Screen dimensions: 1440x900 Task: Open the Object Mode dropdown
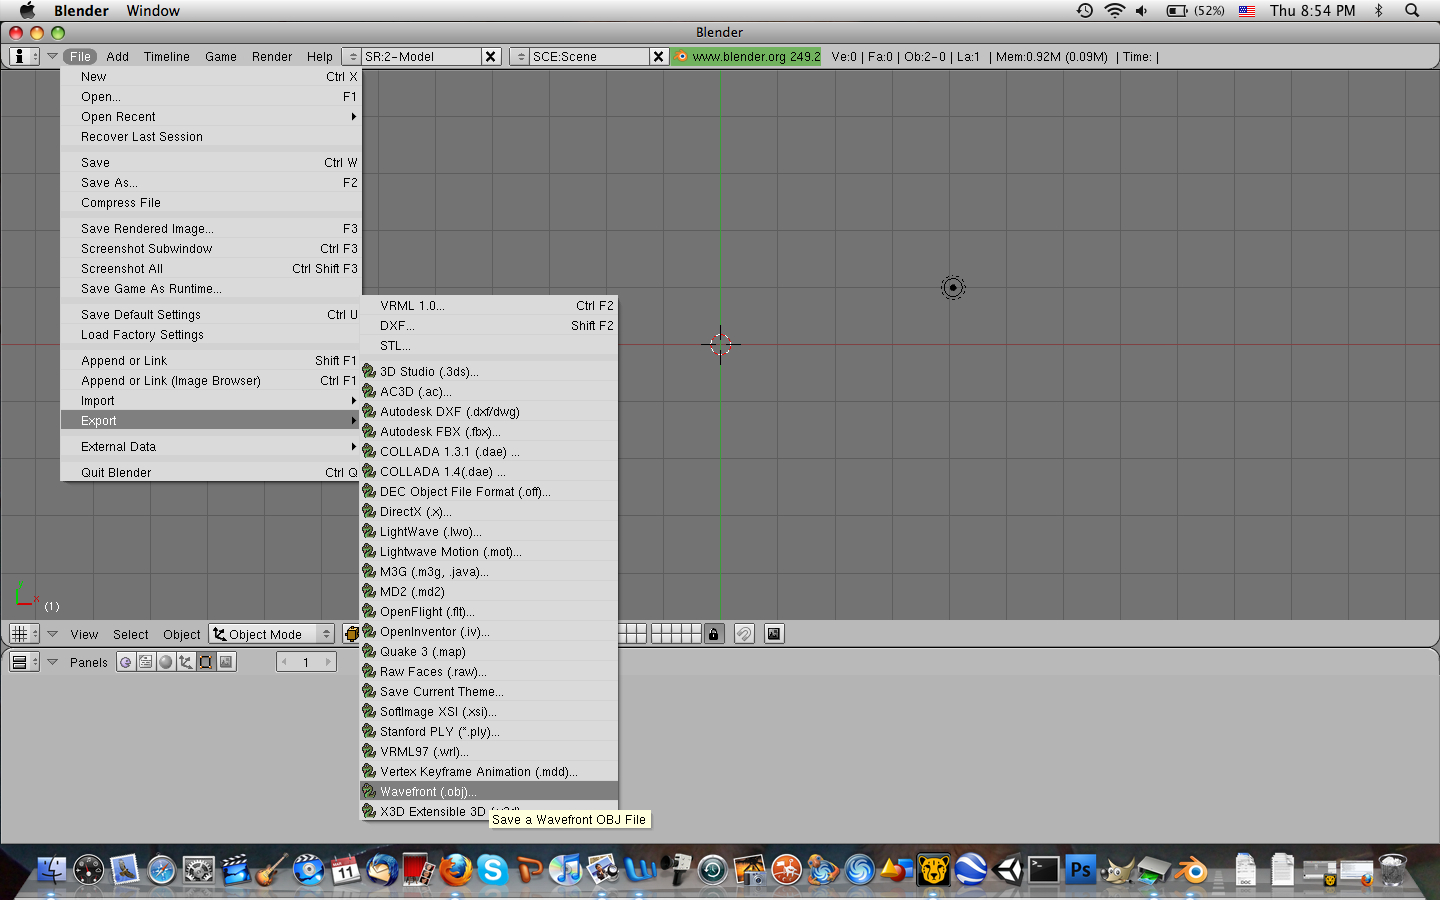pyautogui.click(x=272, y=634)
